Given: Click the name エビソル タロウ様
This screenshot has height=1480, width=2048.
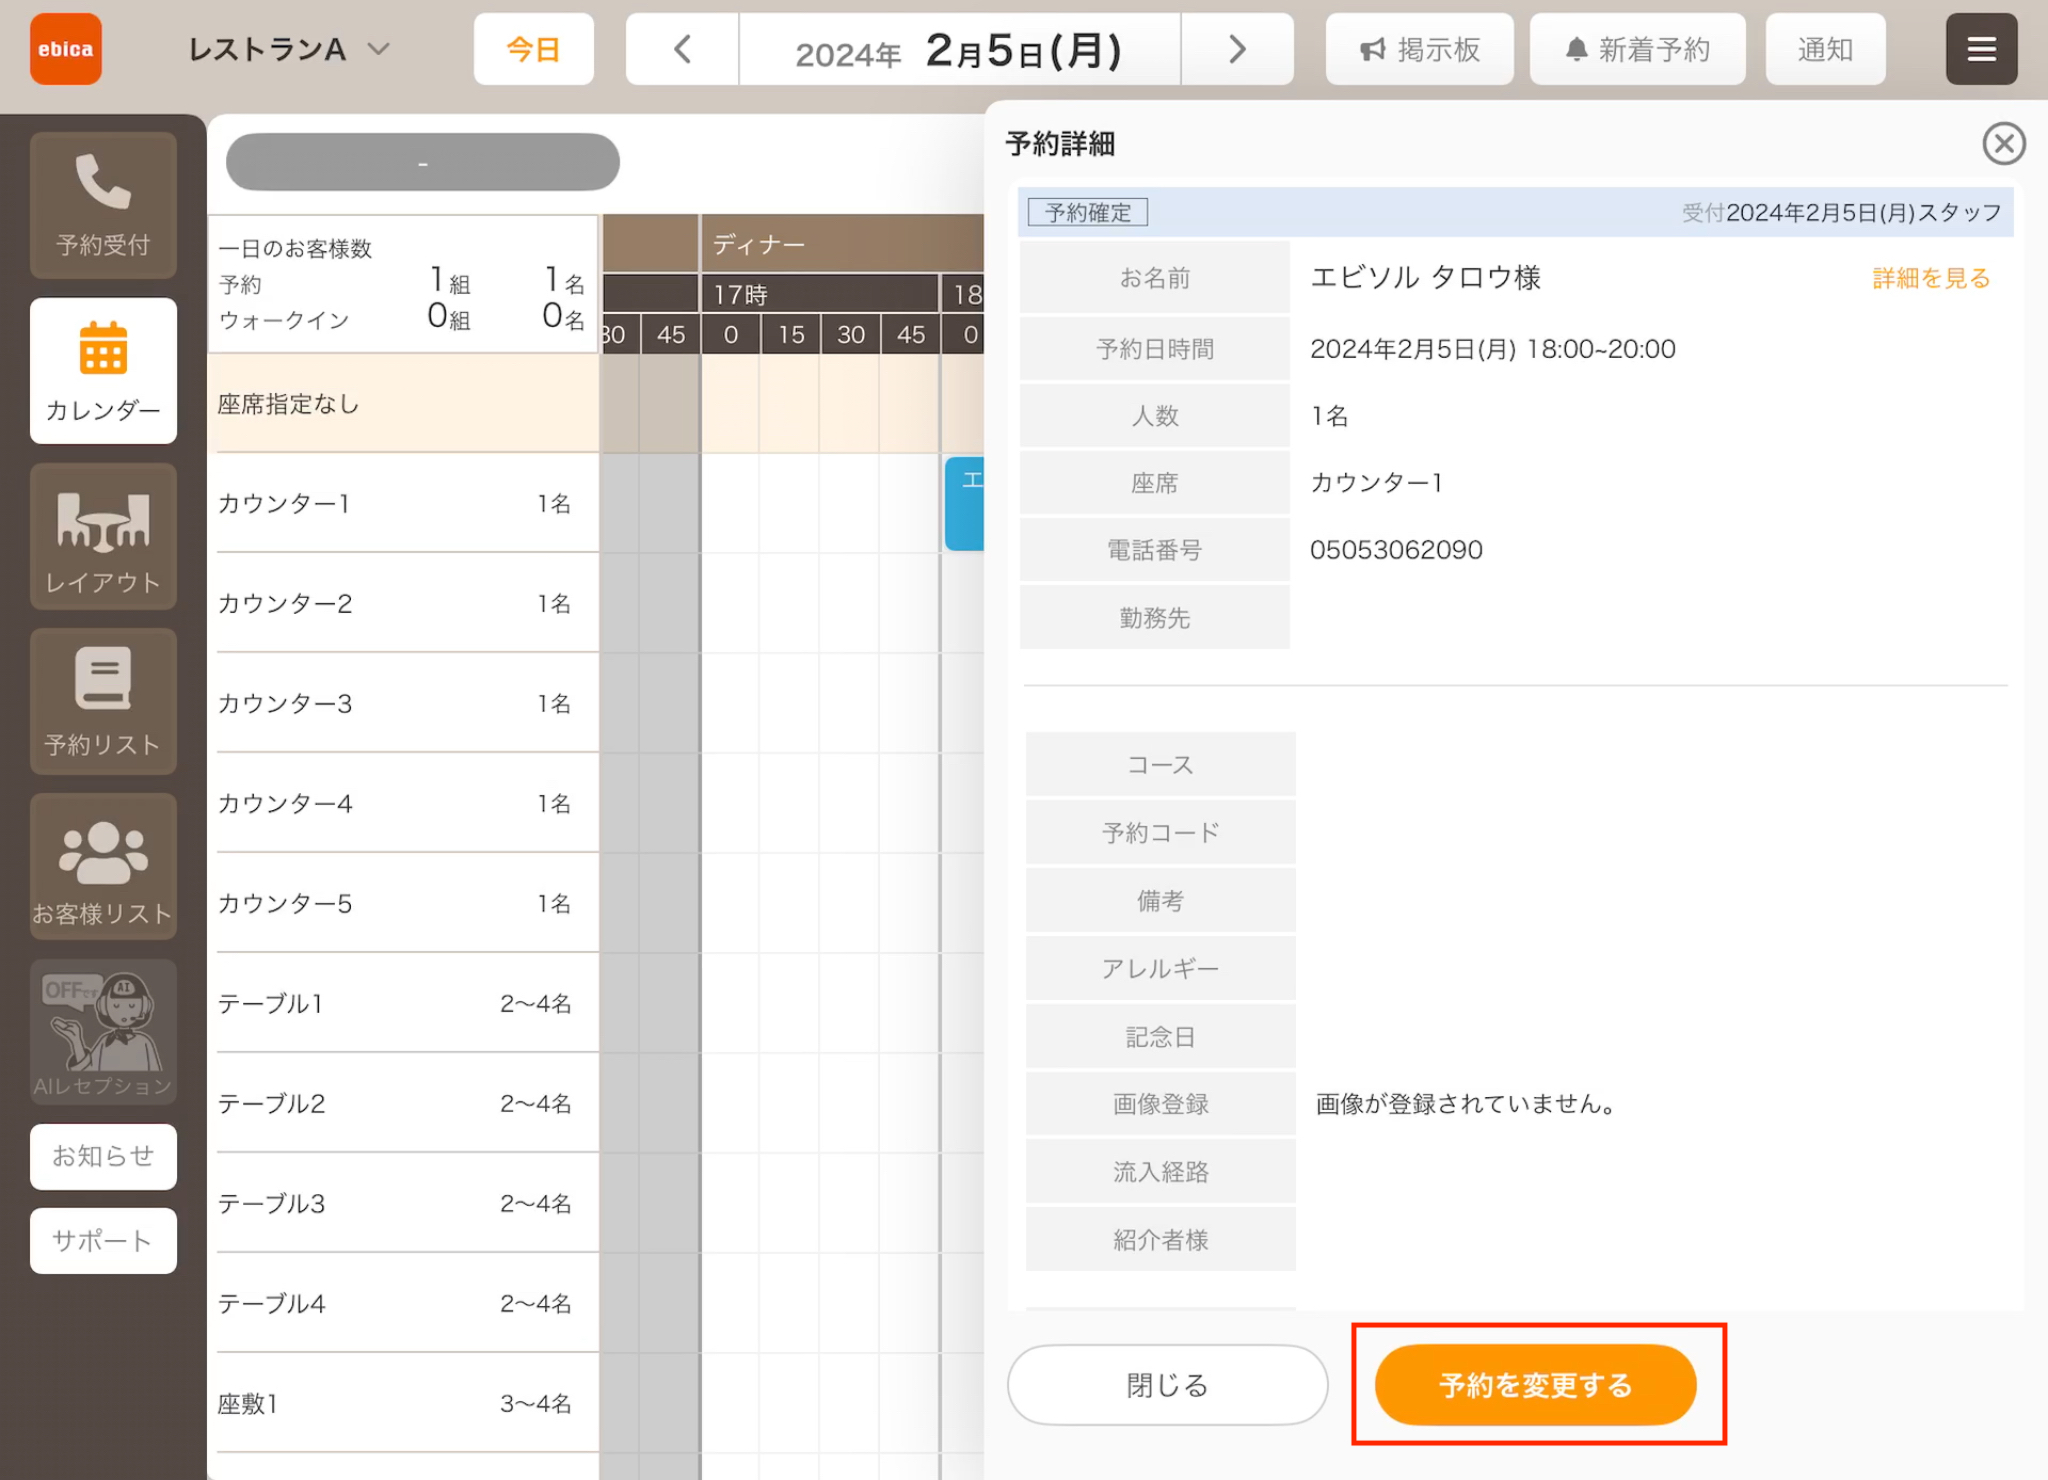Looking at the screenshot, I should (x=1425, y=278).
